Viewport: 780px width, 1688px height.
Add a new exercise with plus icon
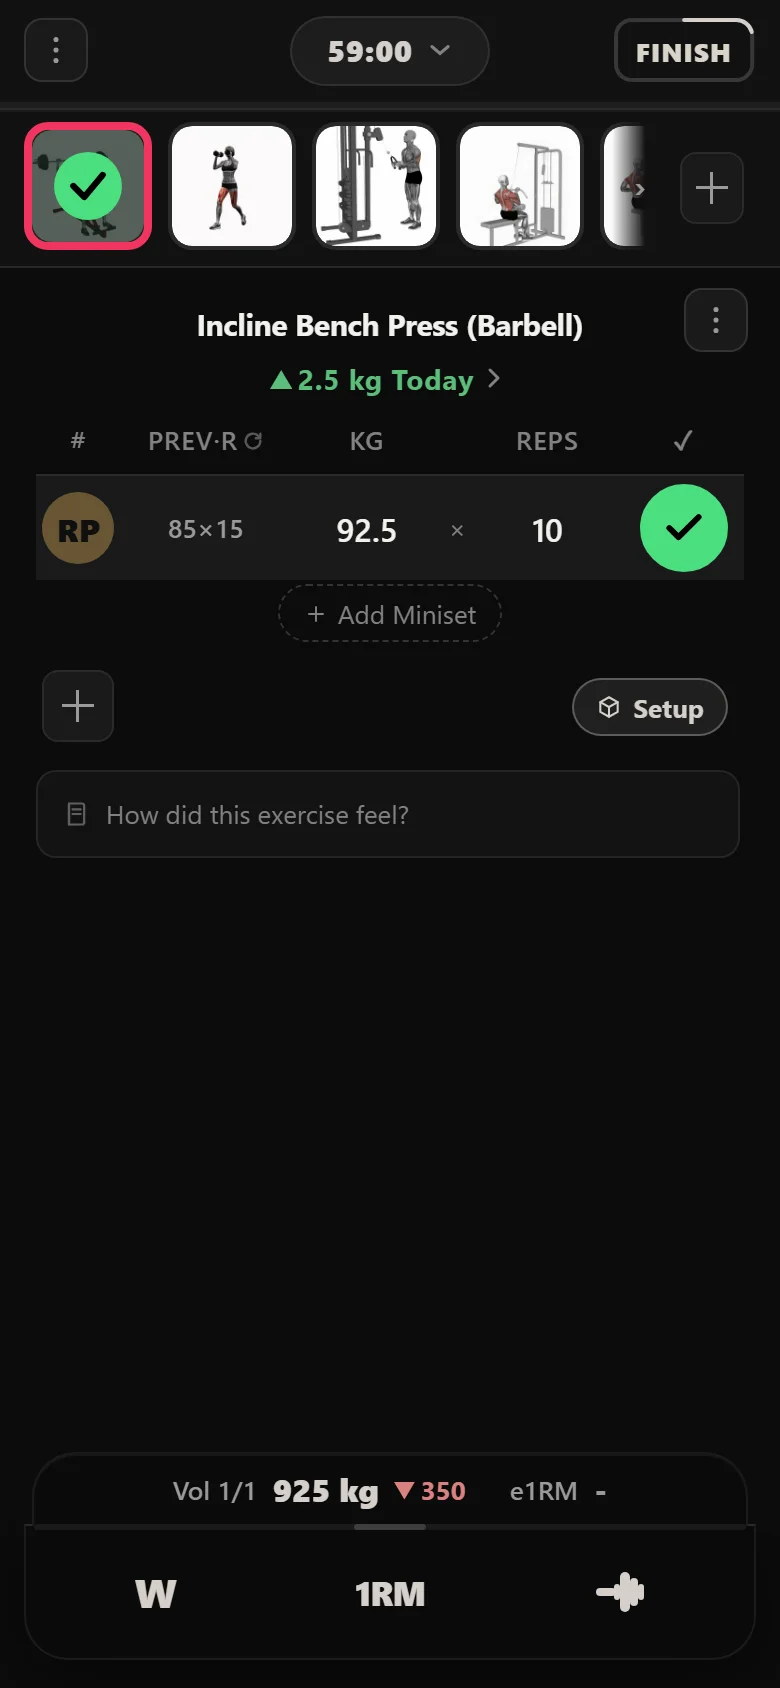(x=712, y=188)
